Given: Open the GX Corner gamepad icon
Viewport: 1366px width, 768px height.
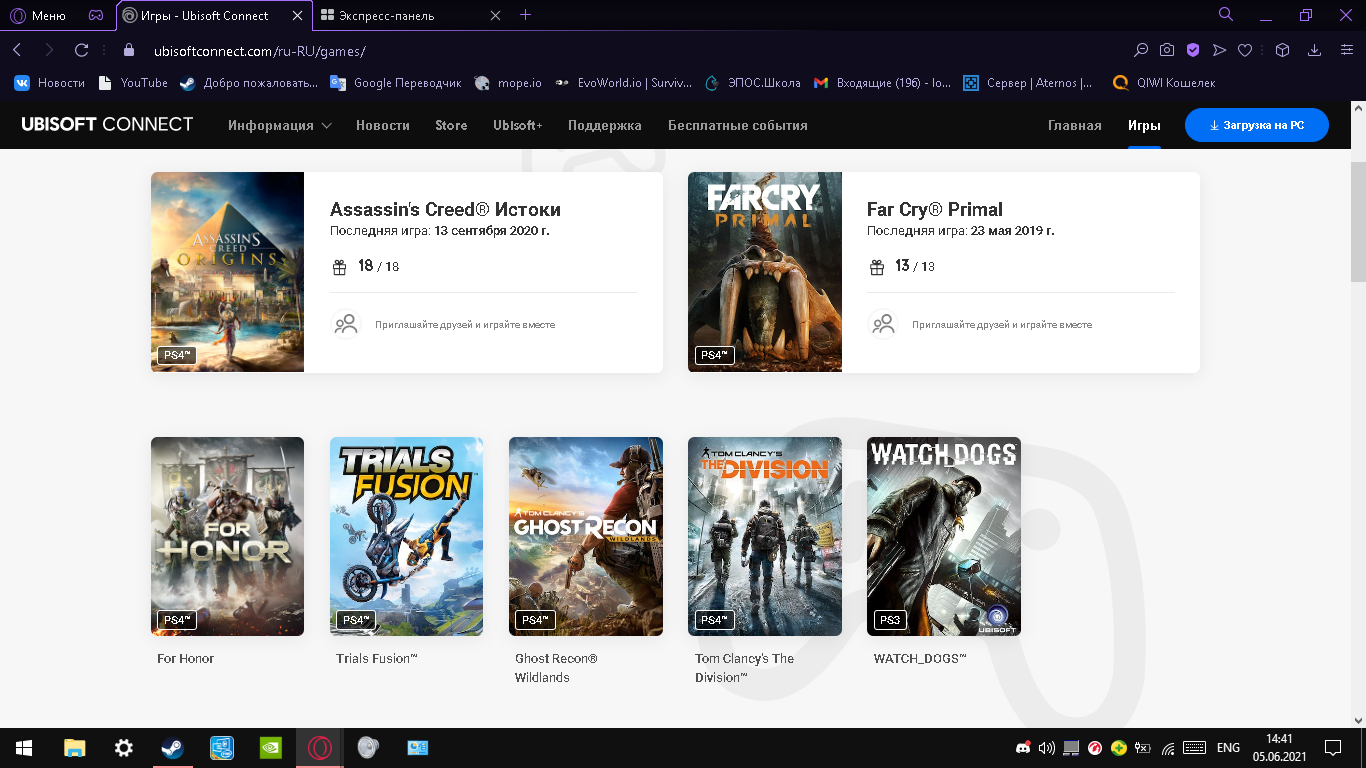Looking at the screenshot, I should [95, 15].
